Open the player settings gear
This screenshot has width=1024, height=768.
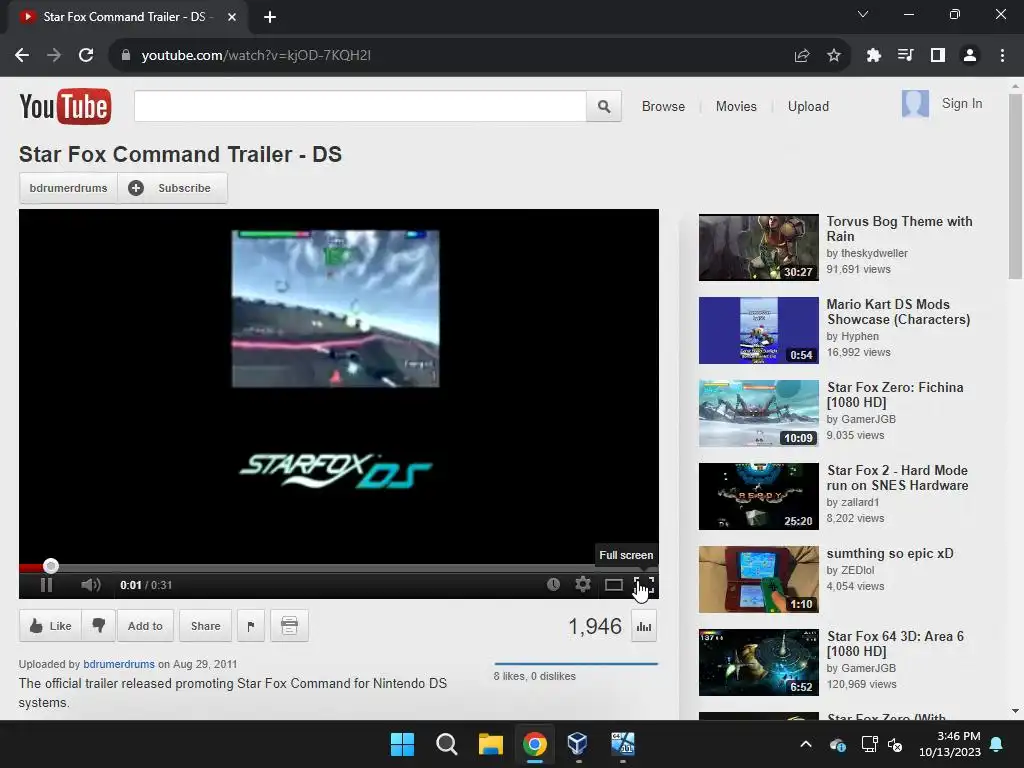(x=583, y=584)
